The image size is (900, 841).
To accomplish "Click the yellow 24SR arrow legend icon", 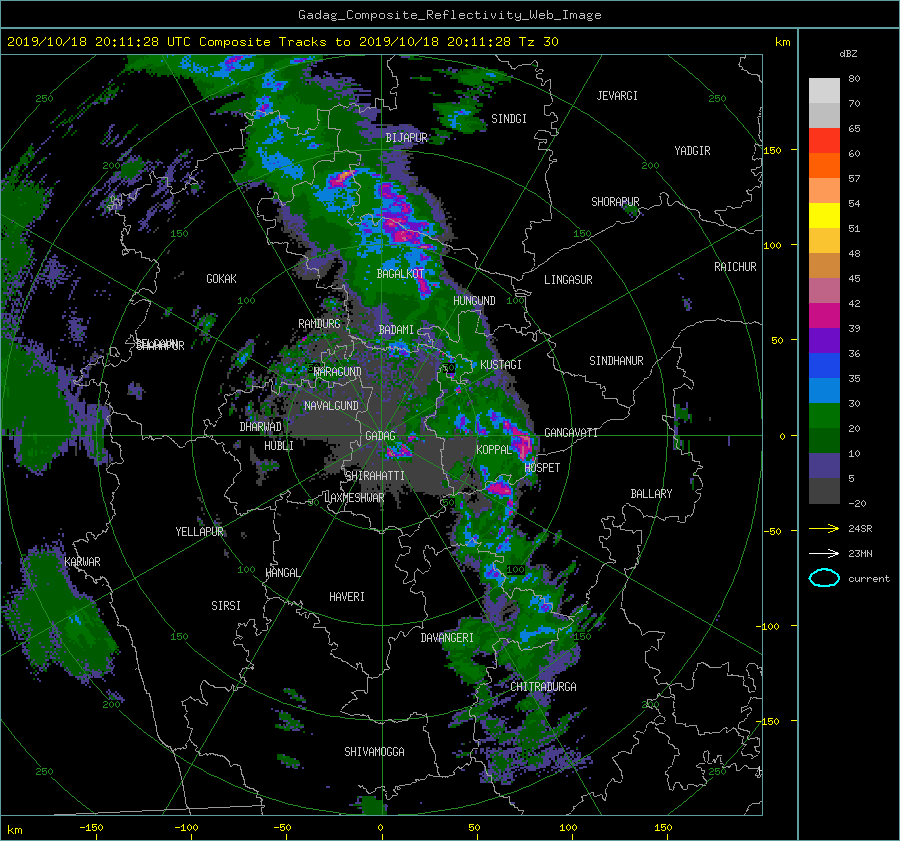I will coord(824,528).
